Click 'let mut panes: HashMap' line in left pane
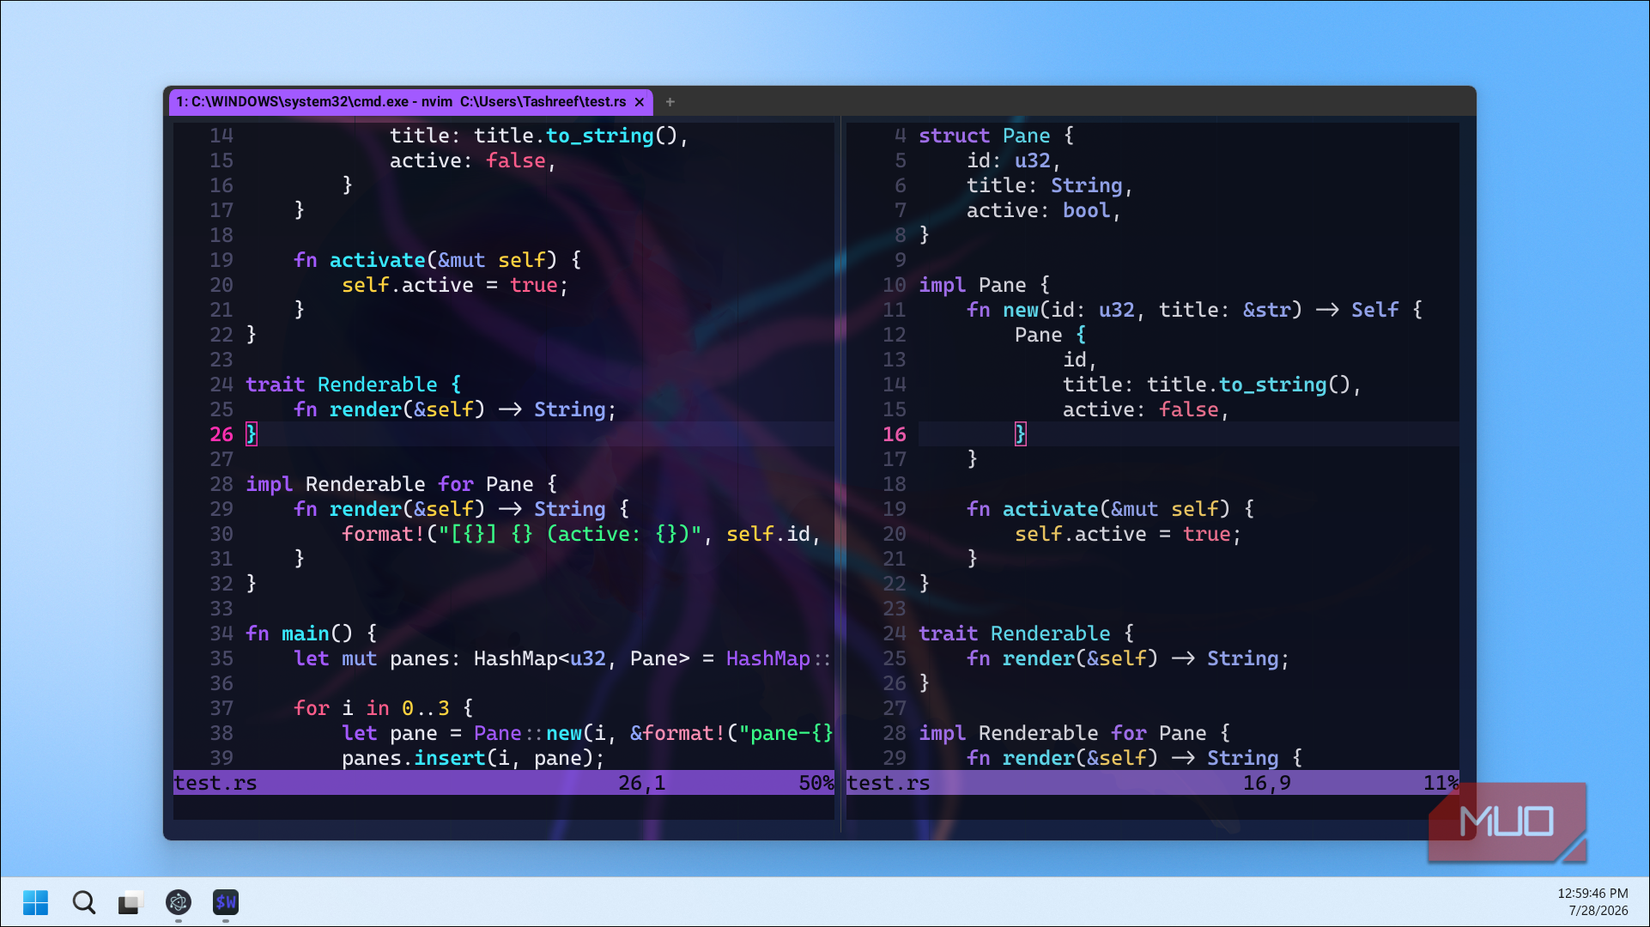Image resolution: width=1650 pixels, height=927 pixels. click(563, 659)
